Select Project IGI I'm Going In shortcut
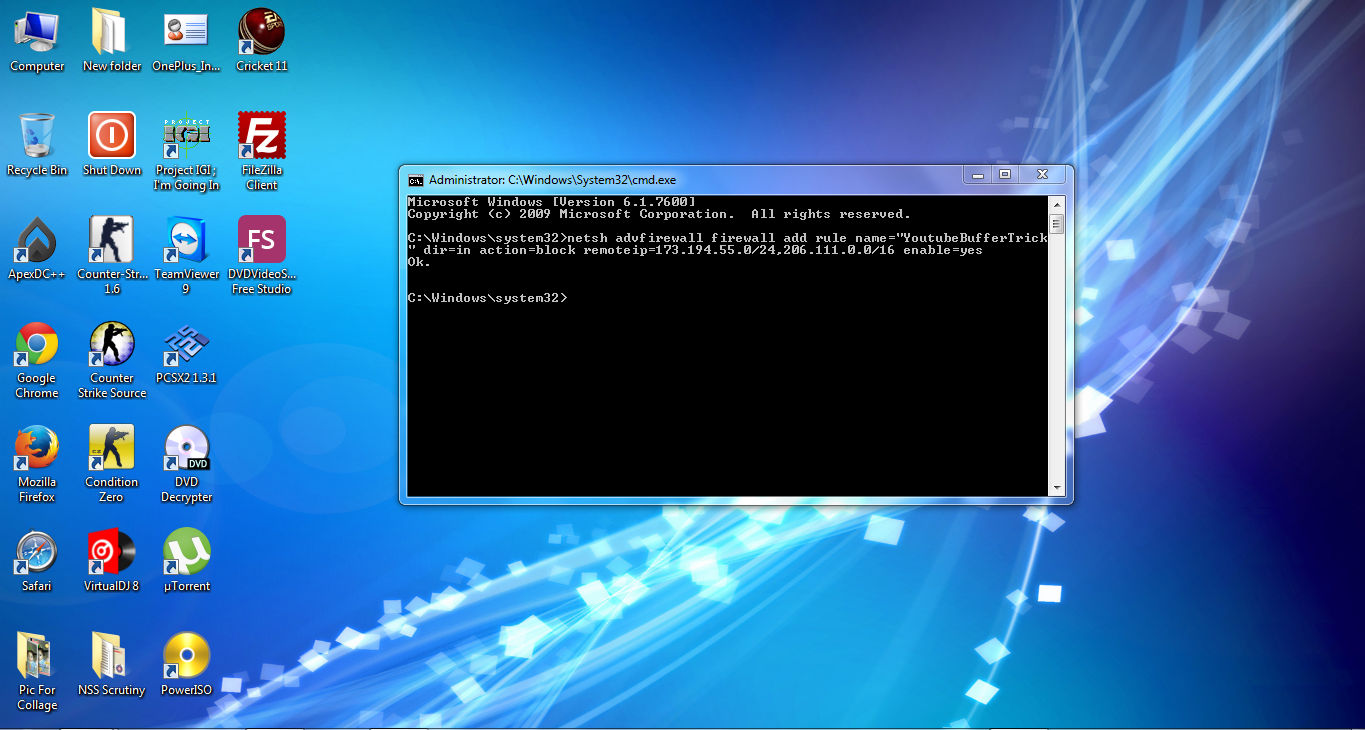Screen dimensions: 1365x730 186,152
